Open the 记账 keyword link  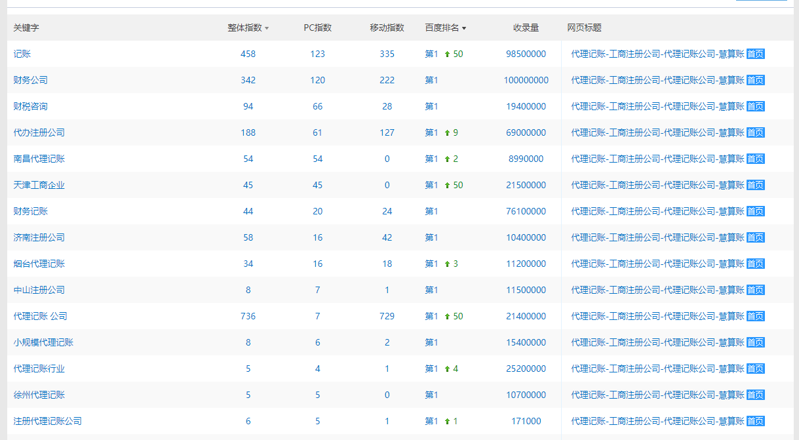(x=22, y=54)
